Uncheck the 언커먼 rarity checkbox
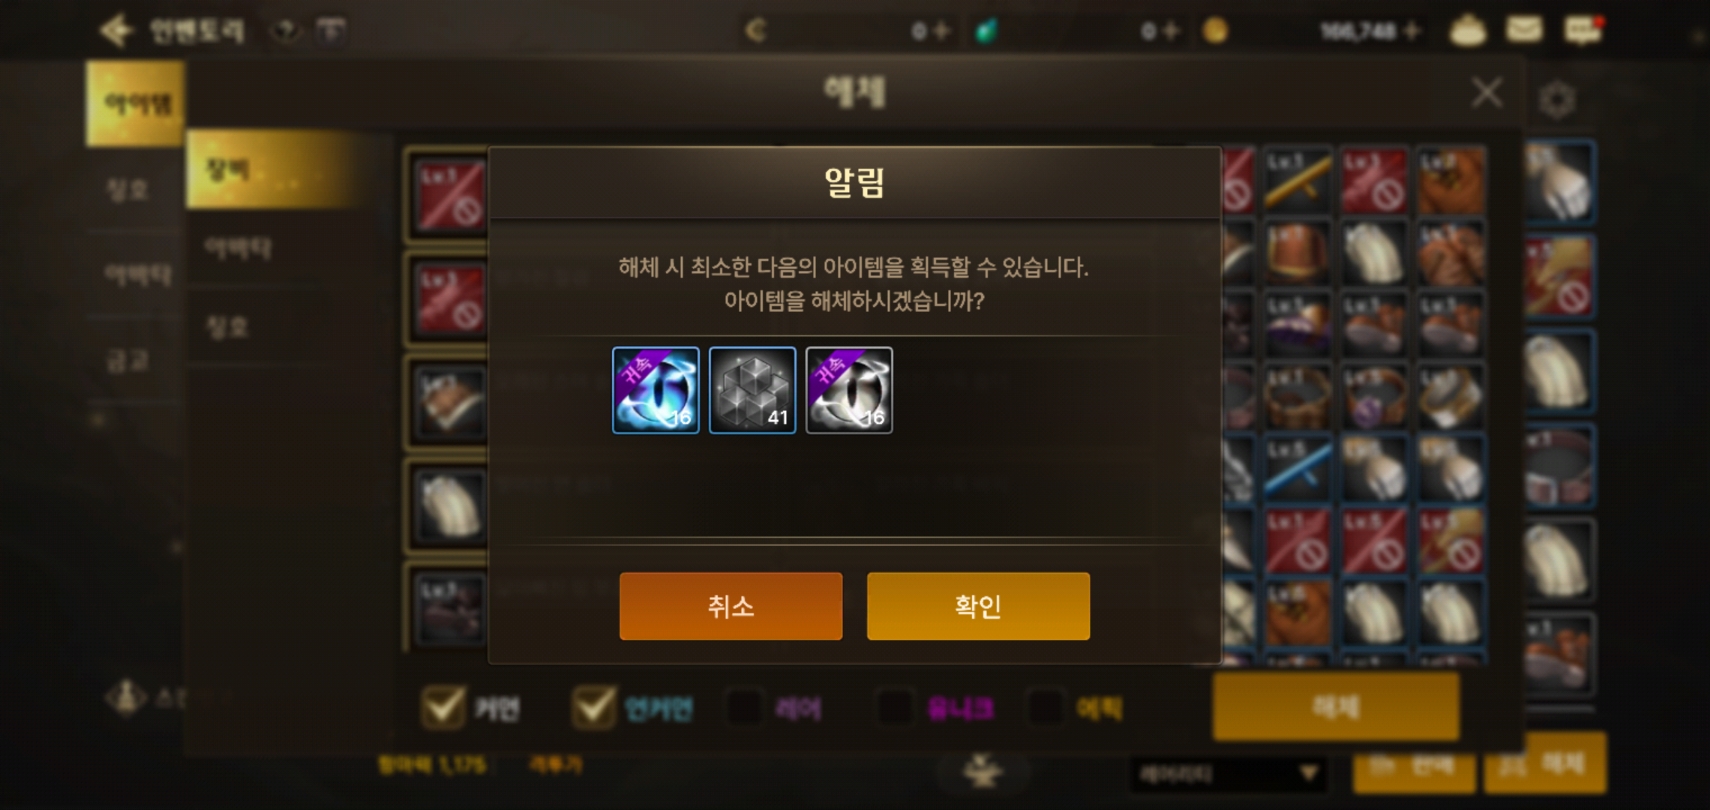 point(593,708)
